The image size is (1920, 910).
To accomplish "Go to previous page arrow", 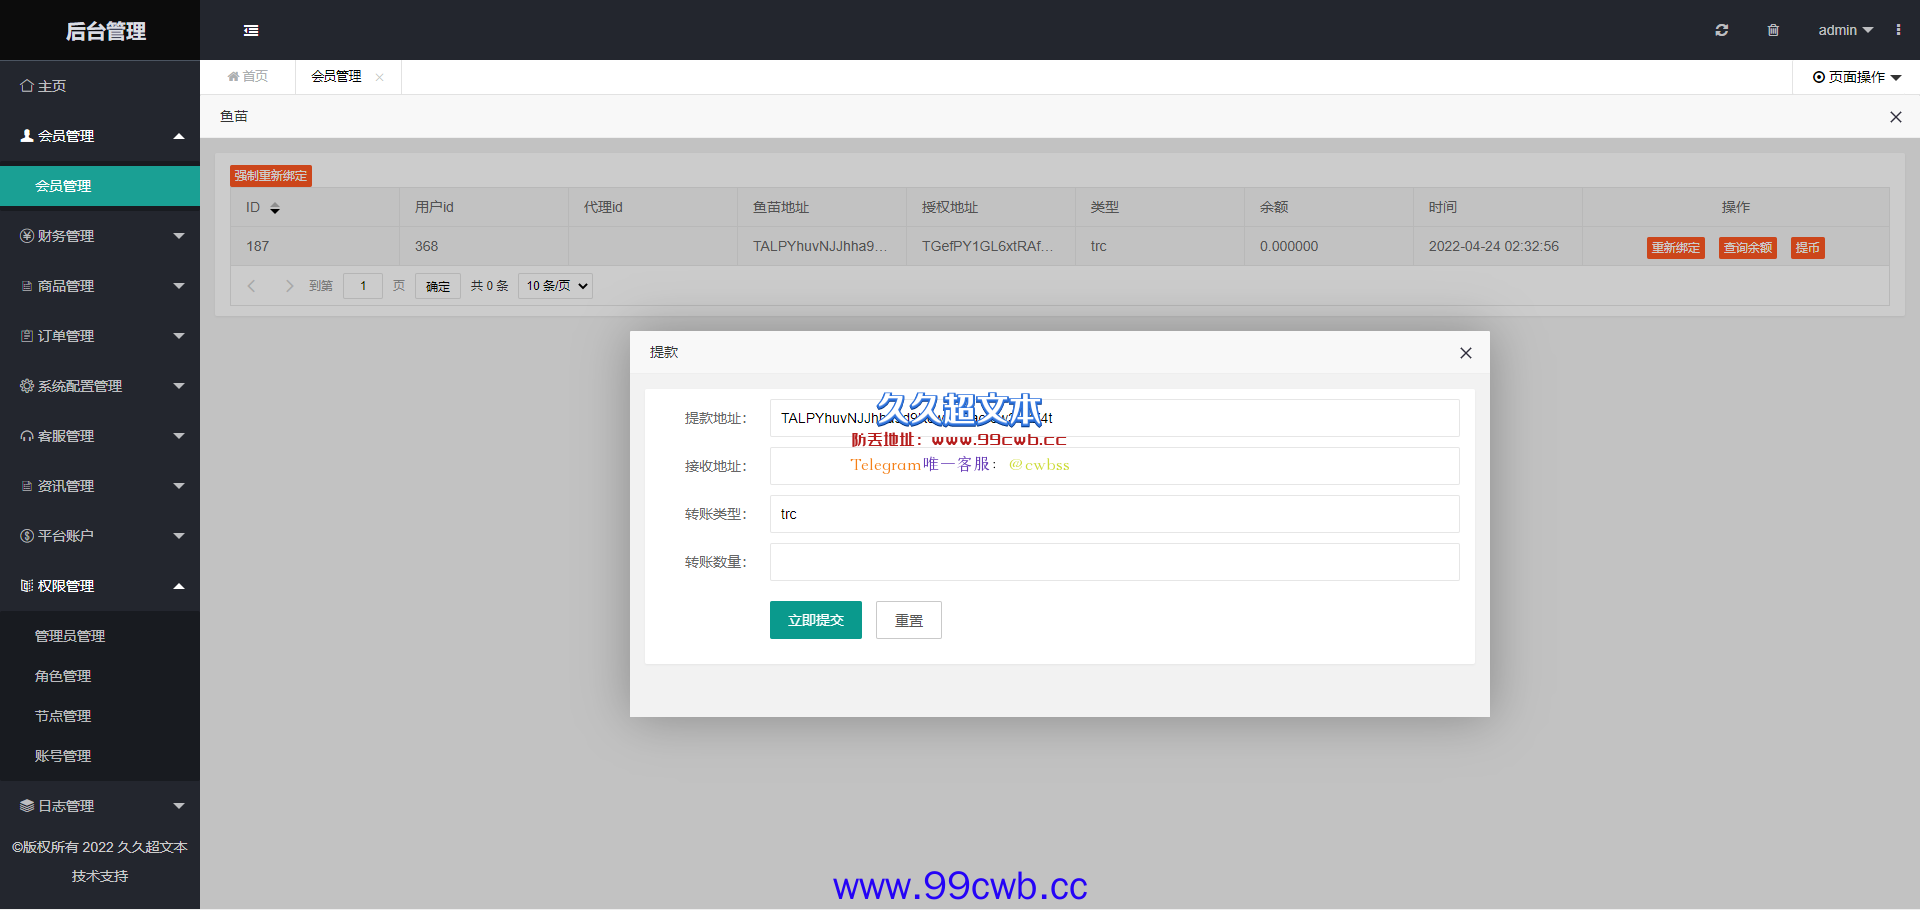I will [252, 286].
